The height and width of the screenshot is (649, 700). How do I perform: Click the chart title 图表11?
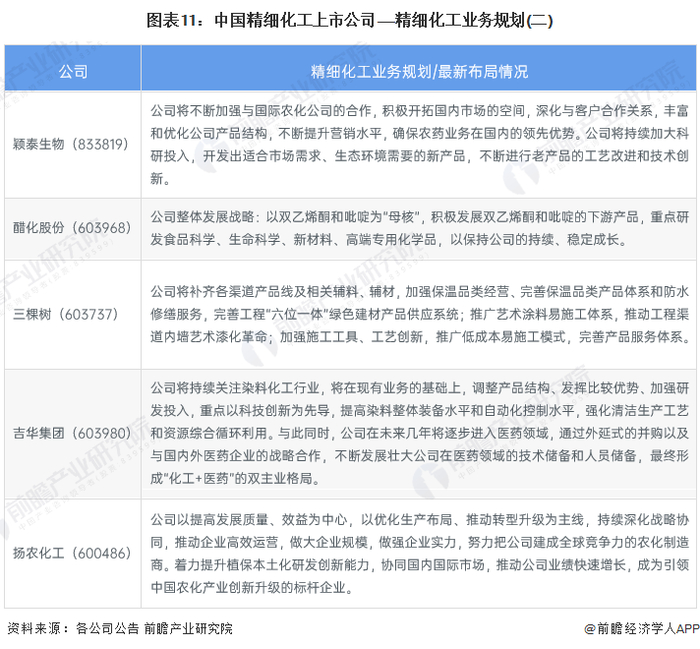pyautogui.click(x=350, y=21)
